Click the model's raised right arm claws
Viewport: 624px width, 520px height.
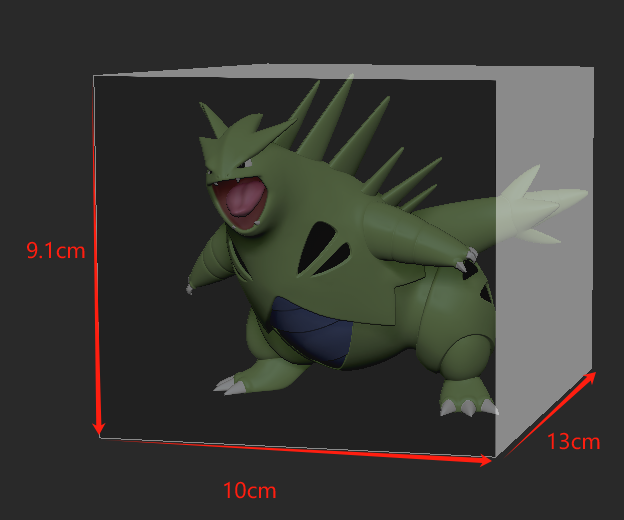[466, 264]
